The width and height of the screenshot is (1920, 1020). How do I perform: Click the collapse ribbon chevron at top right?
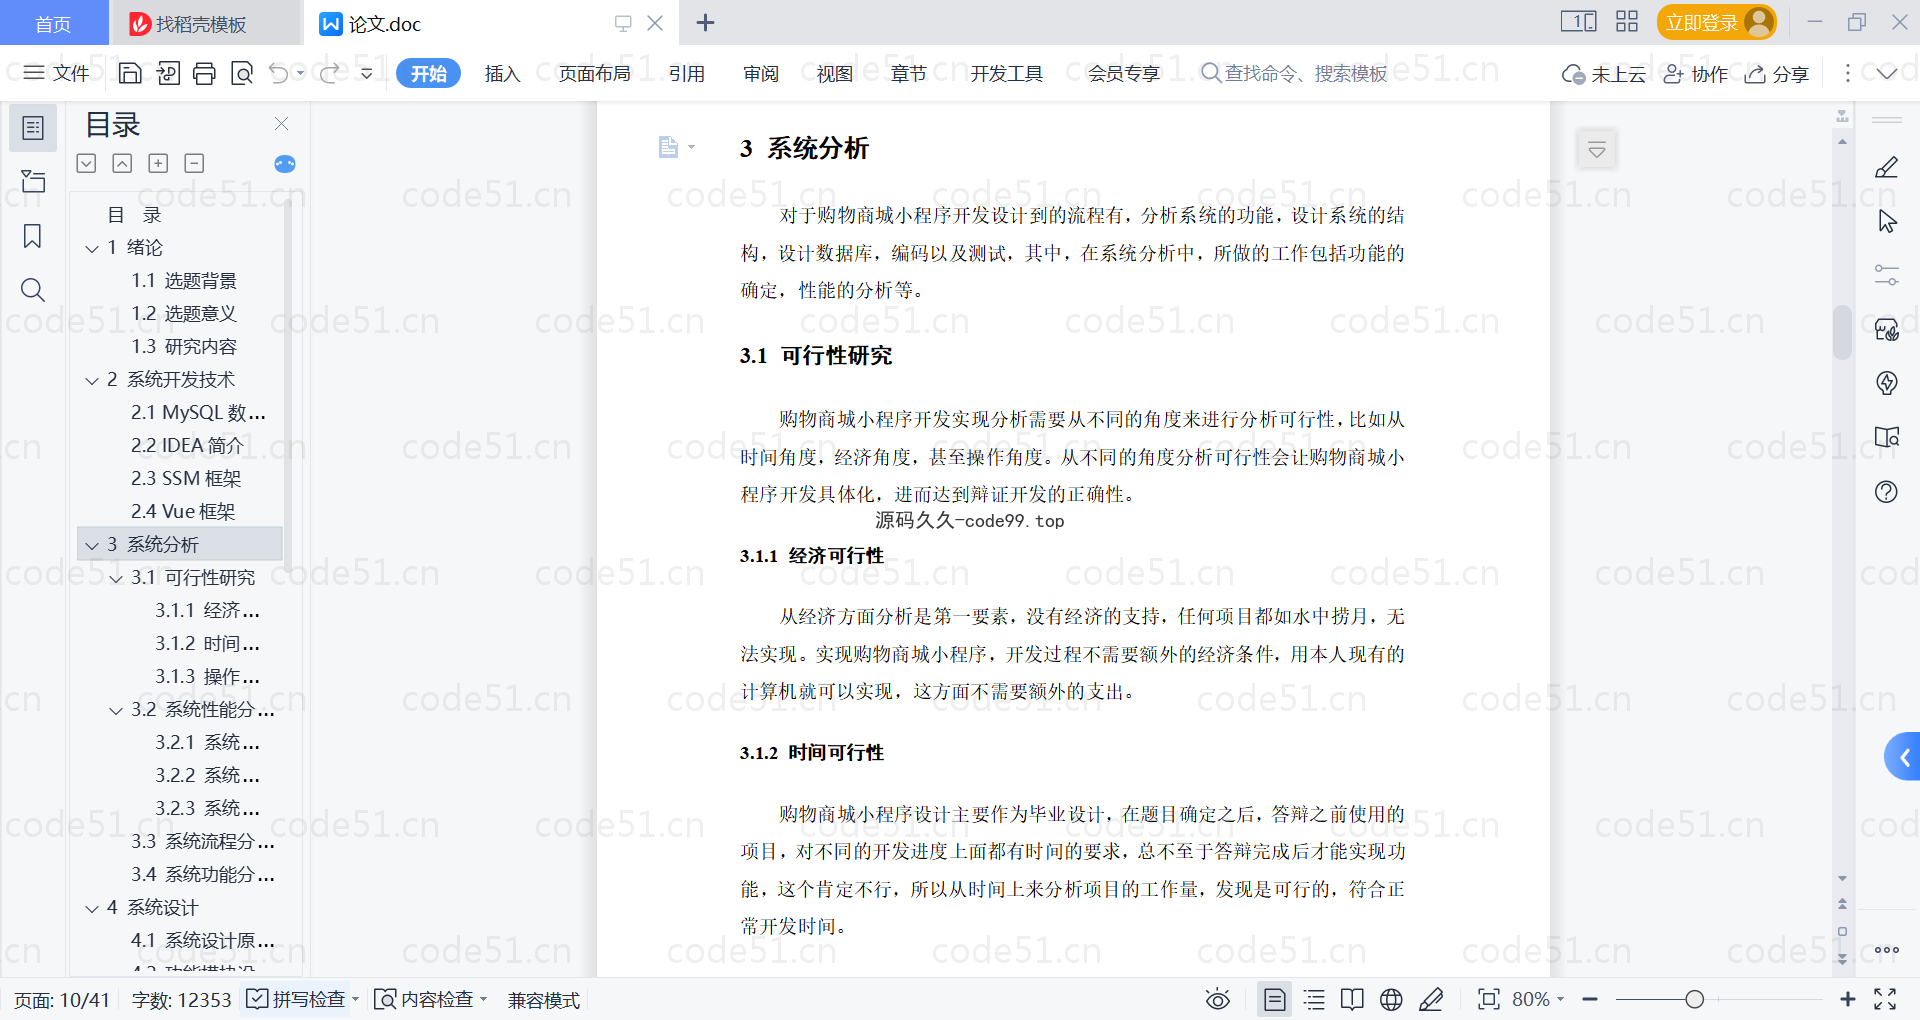(x=1886, y=73)
